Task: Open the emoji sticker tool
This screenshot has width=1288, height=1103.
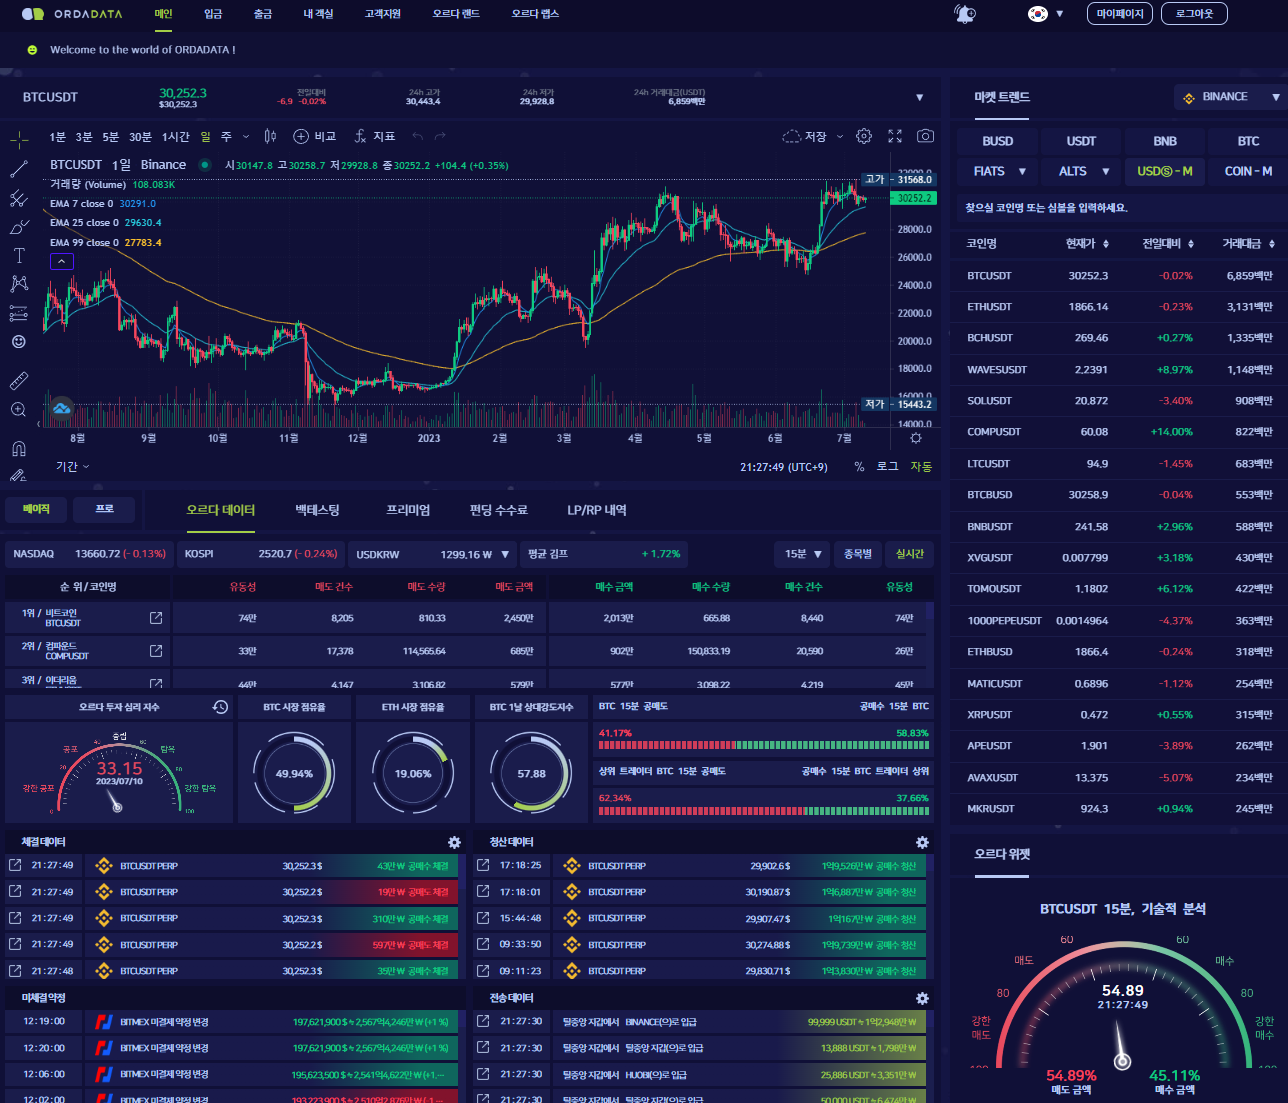Action: [19, 342]
